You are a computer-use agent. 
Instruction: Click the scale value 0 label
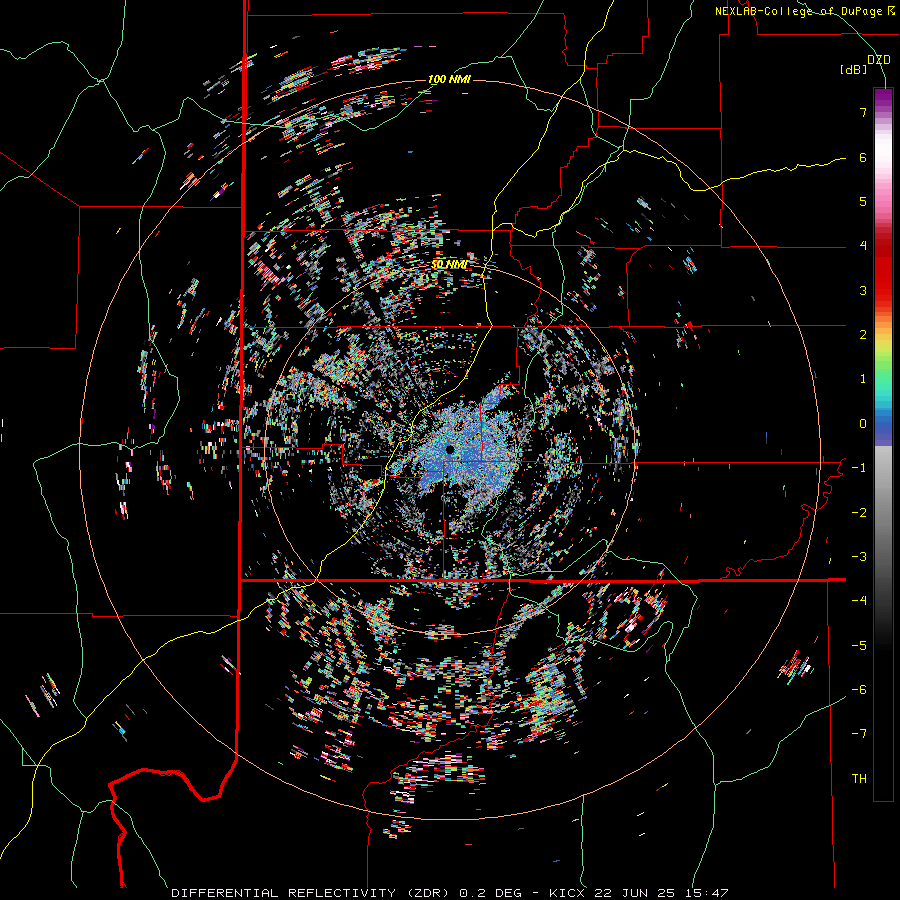(863, 424)
